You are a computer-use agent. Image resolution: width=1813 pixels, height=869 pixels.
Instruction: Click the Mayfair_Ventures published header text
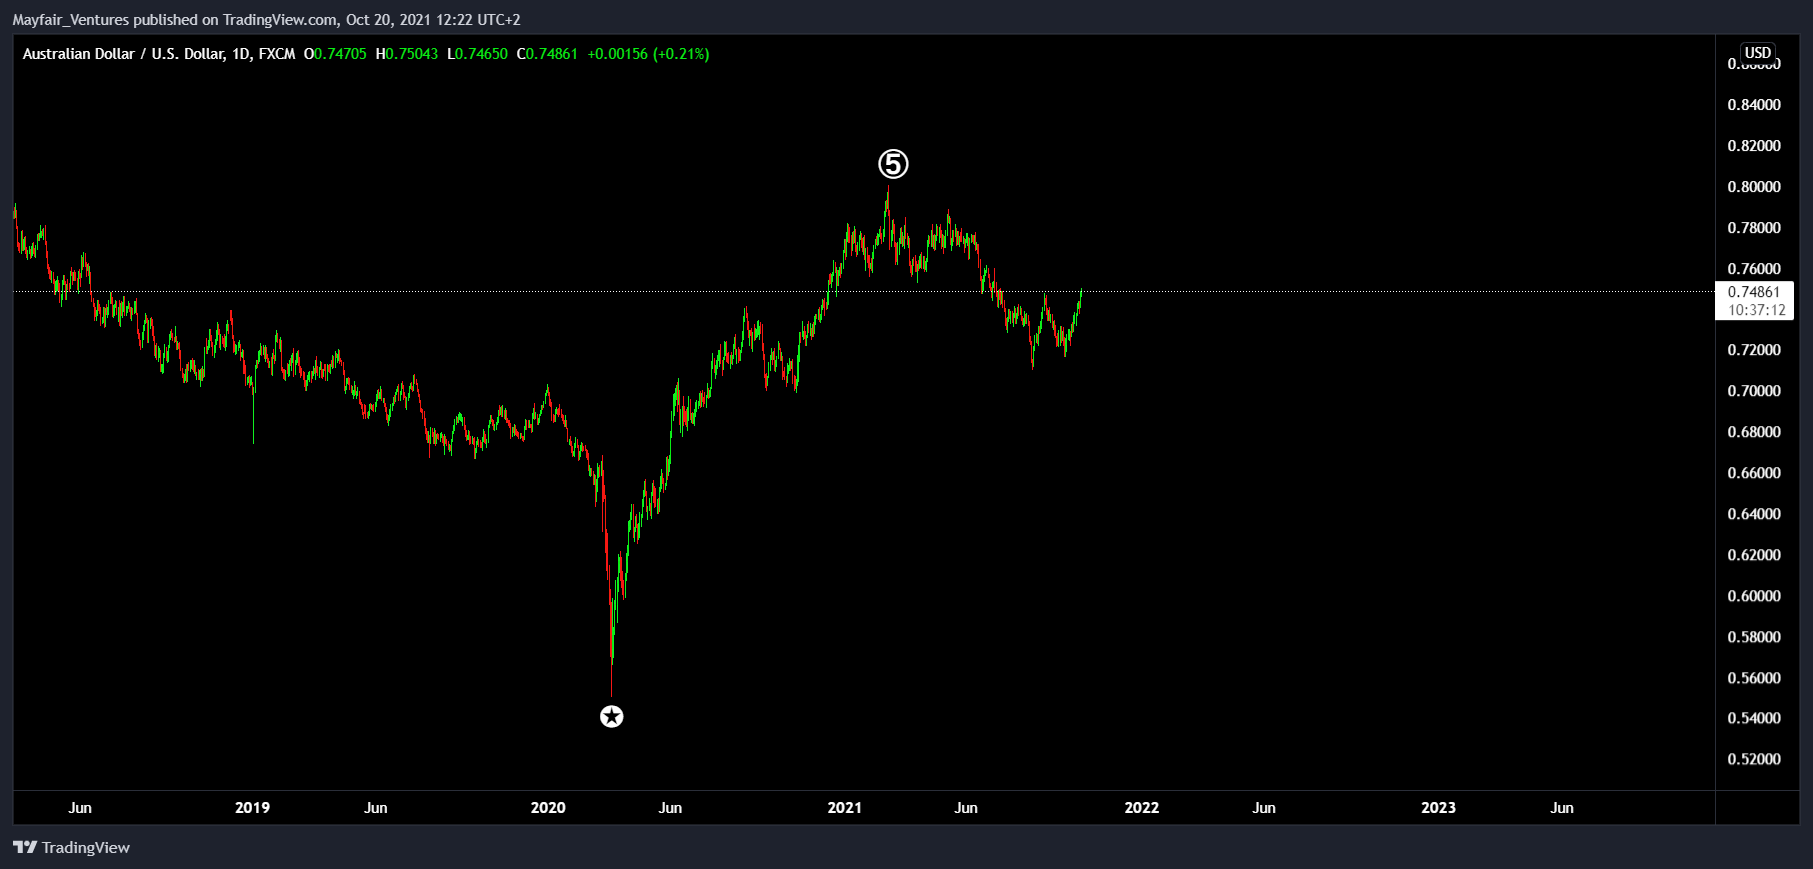click(x=266, y=20)
